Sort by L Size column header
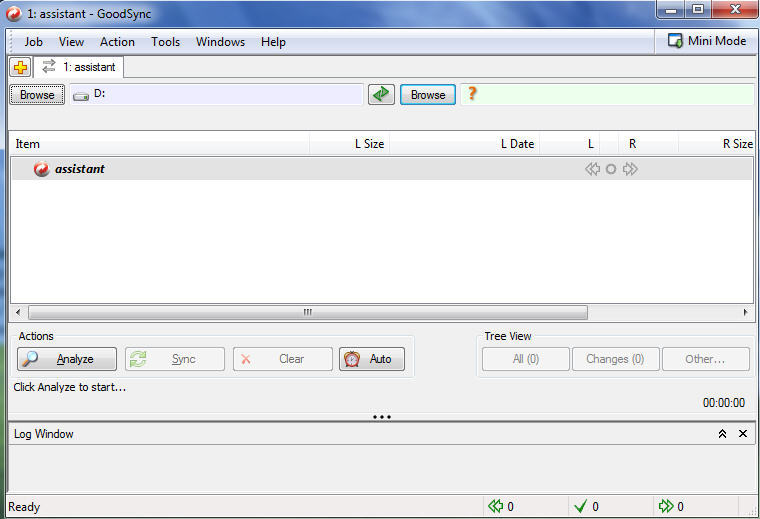This screenshot has width=760, height=519. 349,144
